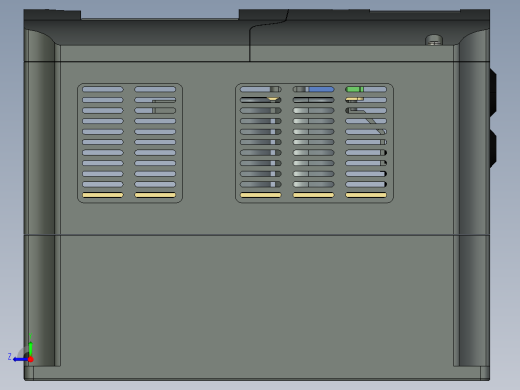Click the green Y axis of the triad
Screen dimensions: 520x390
(x=30, y=349)
